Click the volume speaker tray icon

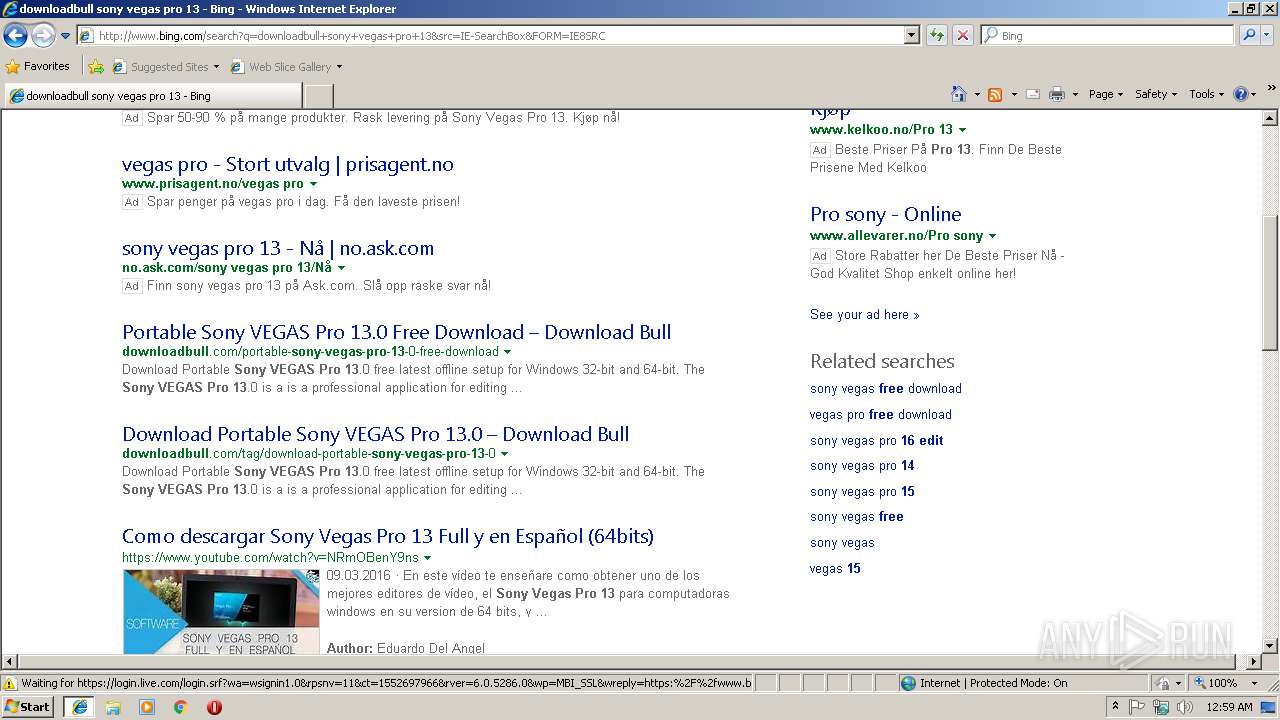(x=1185, y=707)
